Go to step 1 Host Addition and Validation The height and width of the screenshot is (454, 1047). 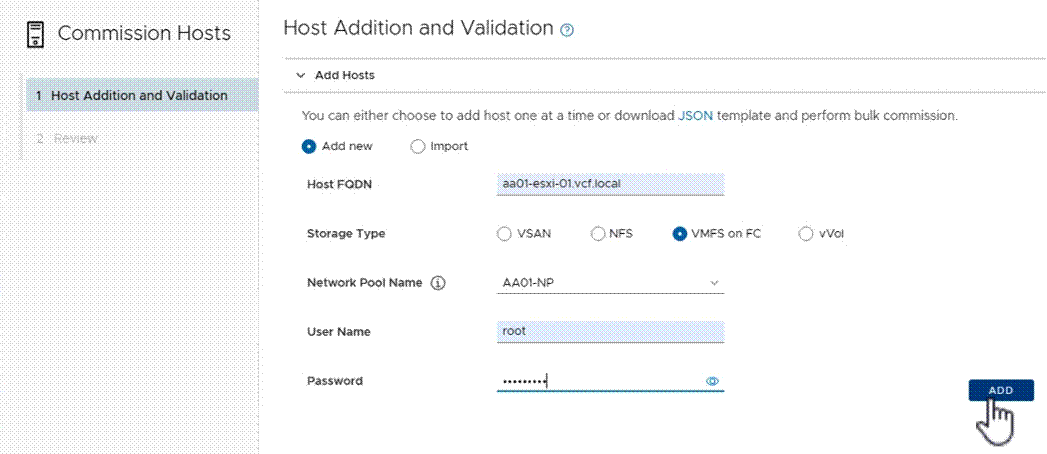142,95
